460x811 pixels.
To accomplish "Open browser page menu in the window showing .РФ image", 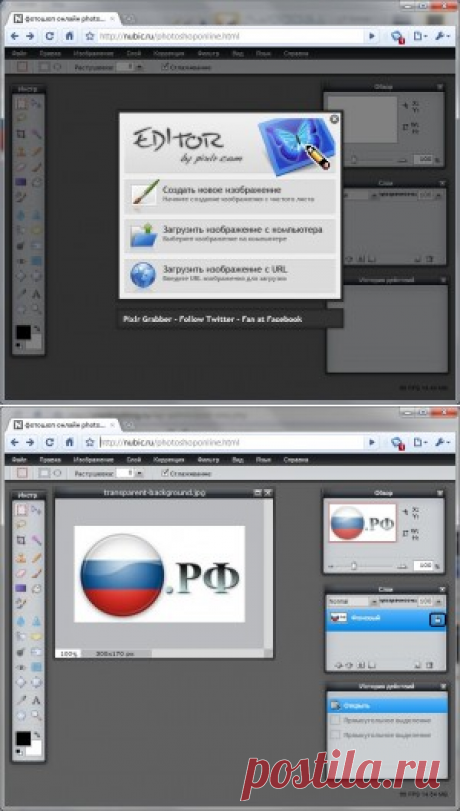I will [420, 442].
